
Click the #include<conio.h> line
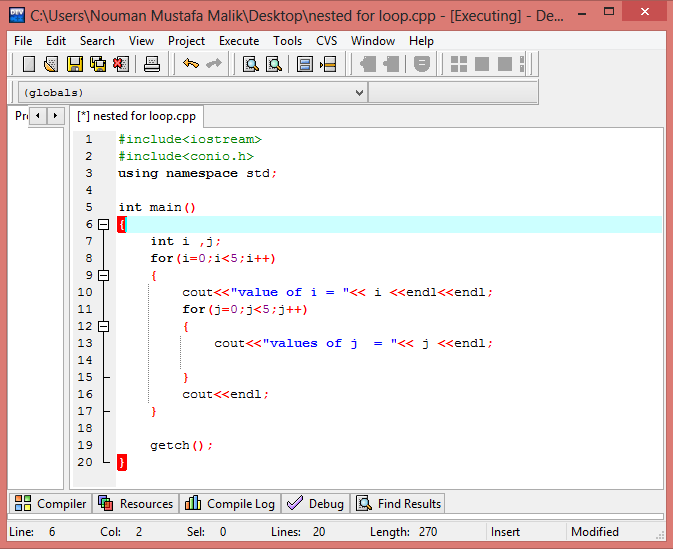[186, 156]
